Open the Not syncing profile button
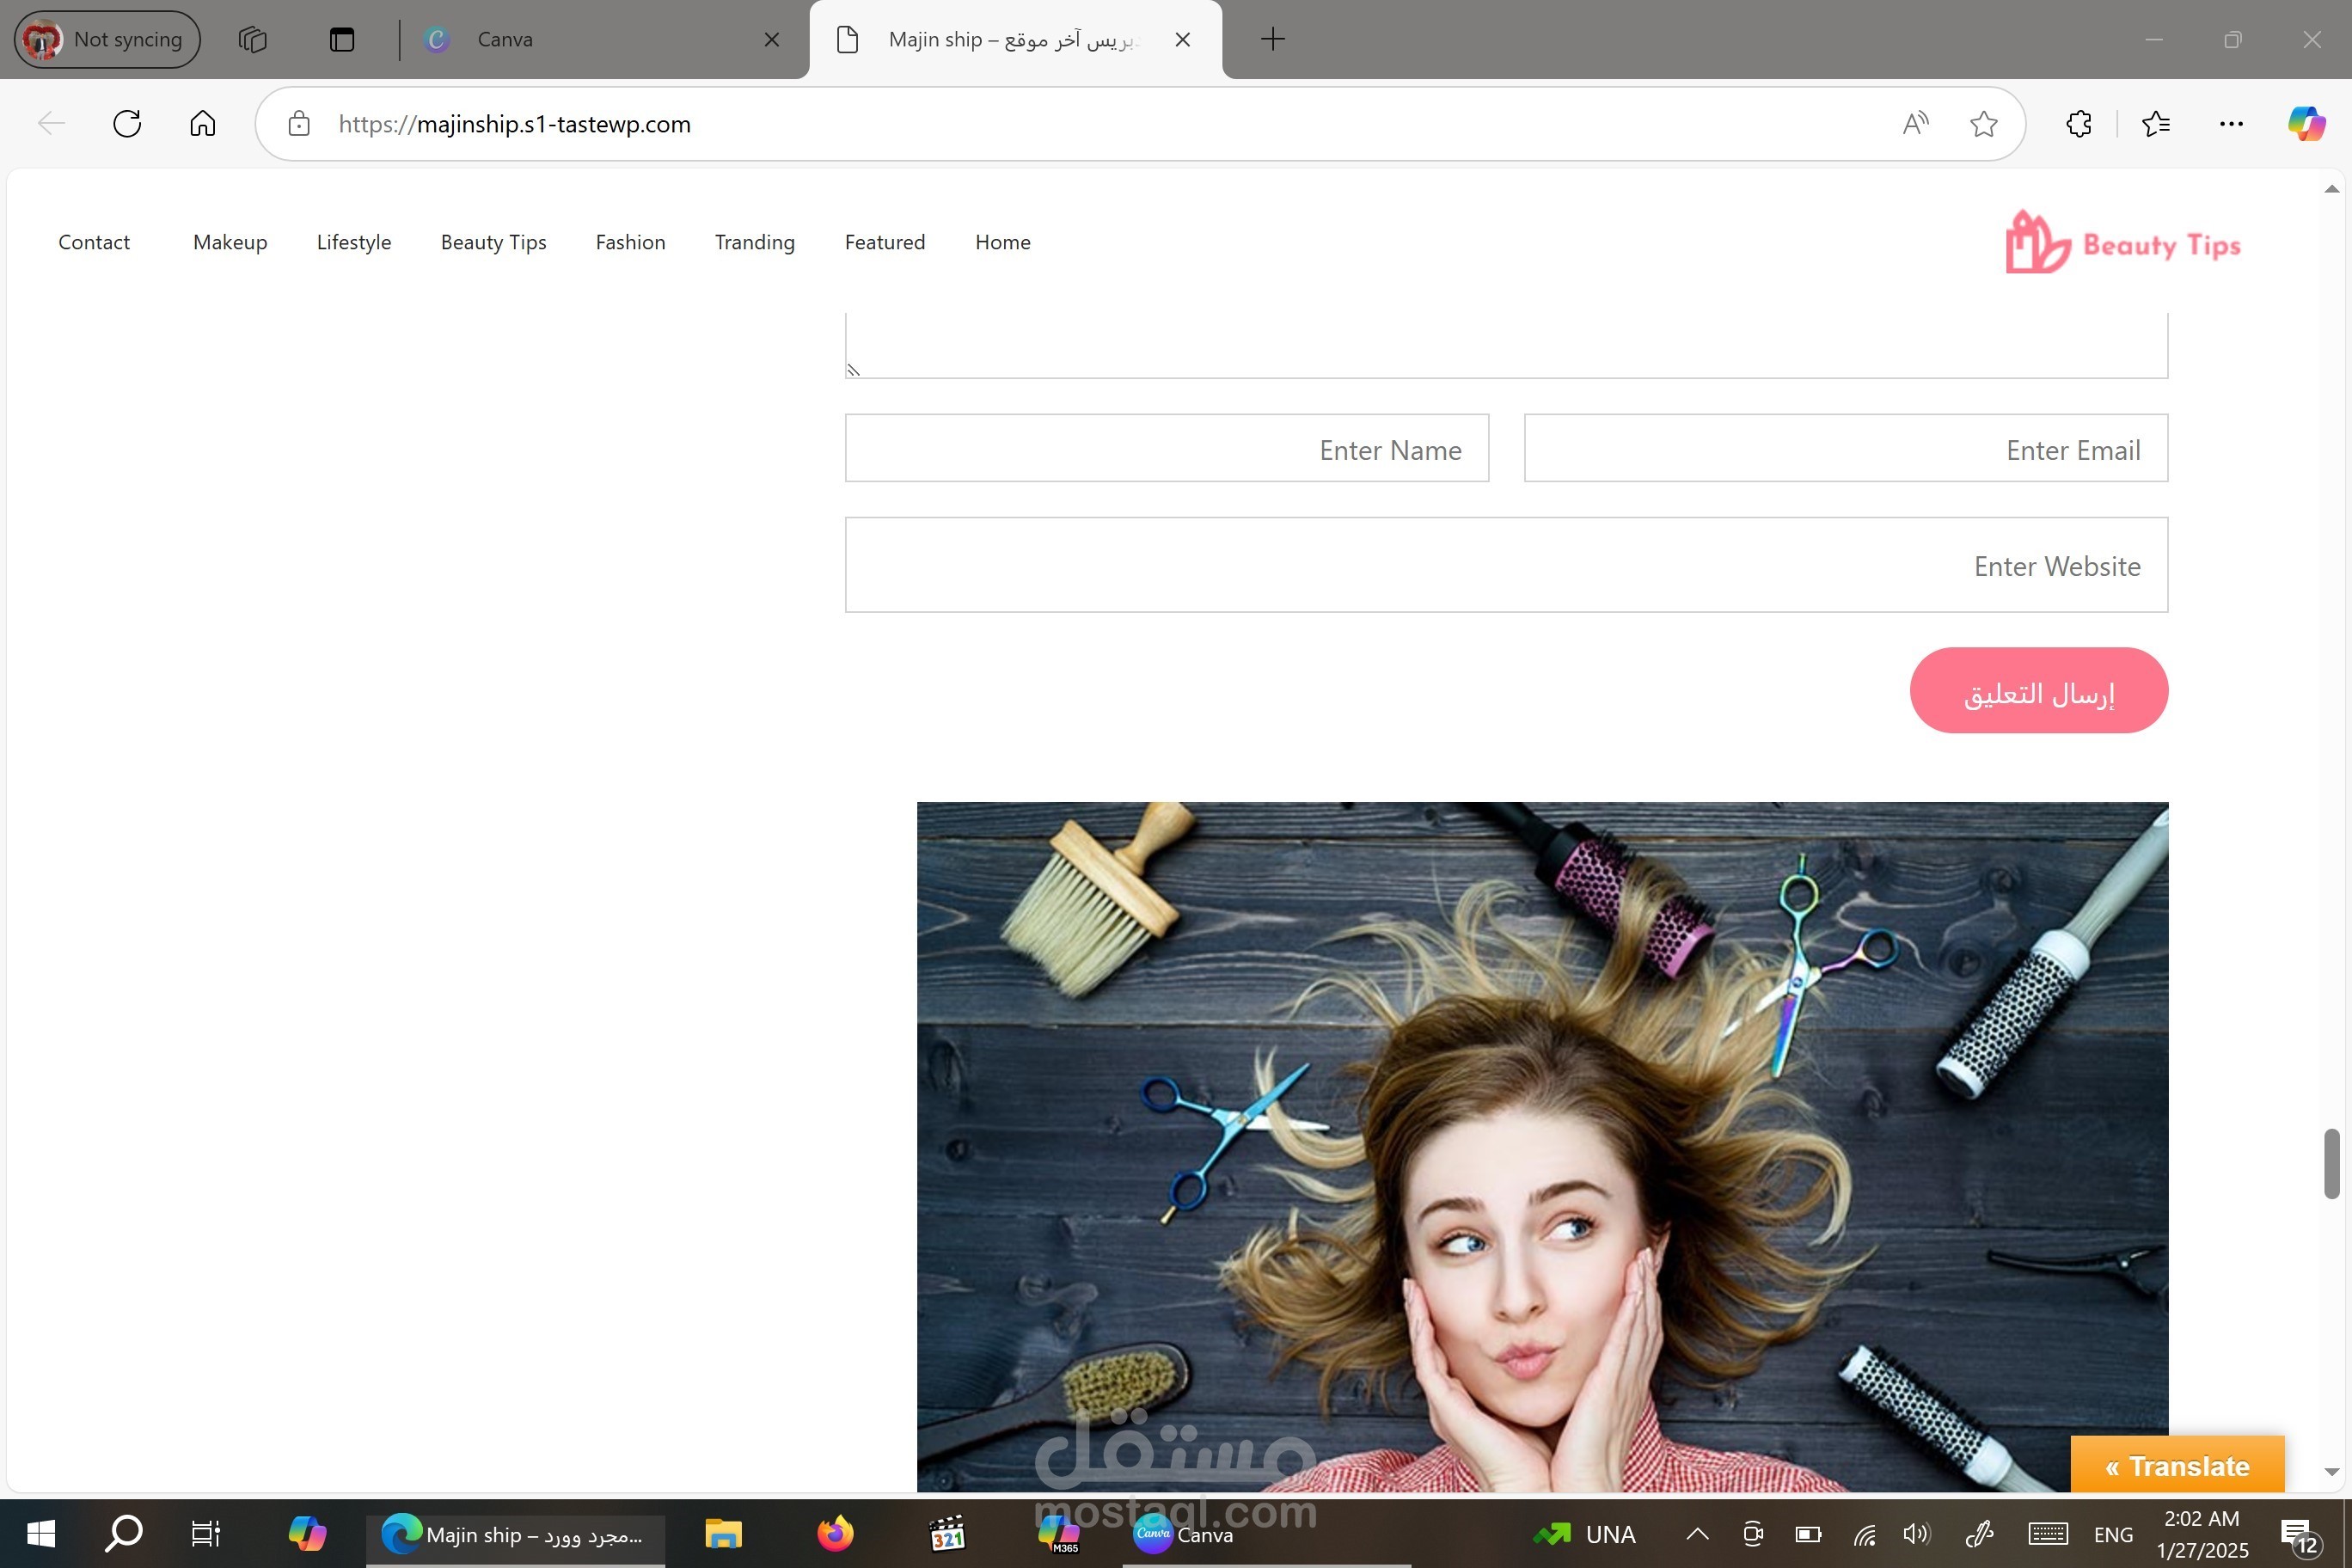The image size is (2352, 1568). (106, 40)
